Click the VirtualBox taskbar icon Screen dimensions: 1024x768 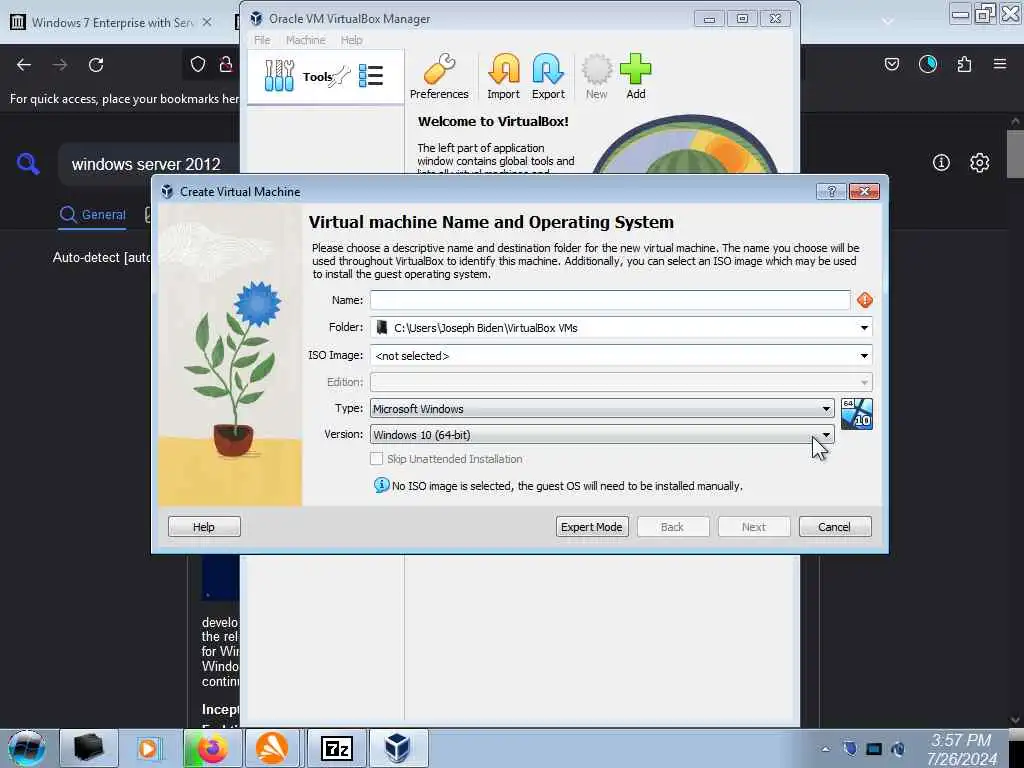(x=398, y=748)
